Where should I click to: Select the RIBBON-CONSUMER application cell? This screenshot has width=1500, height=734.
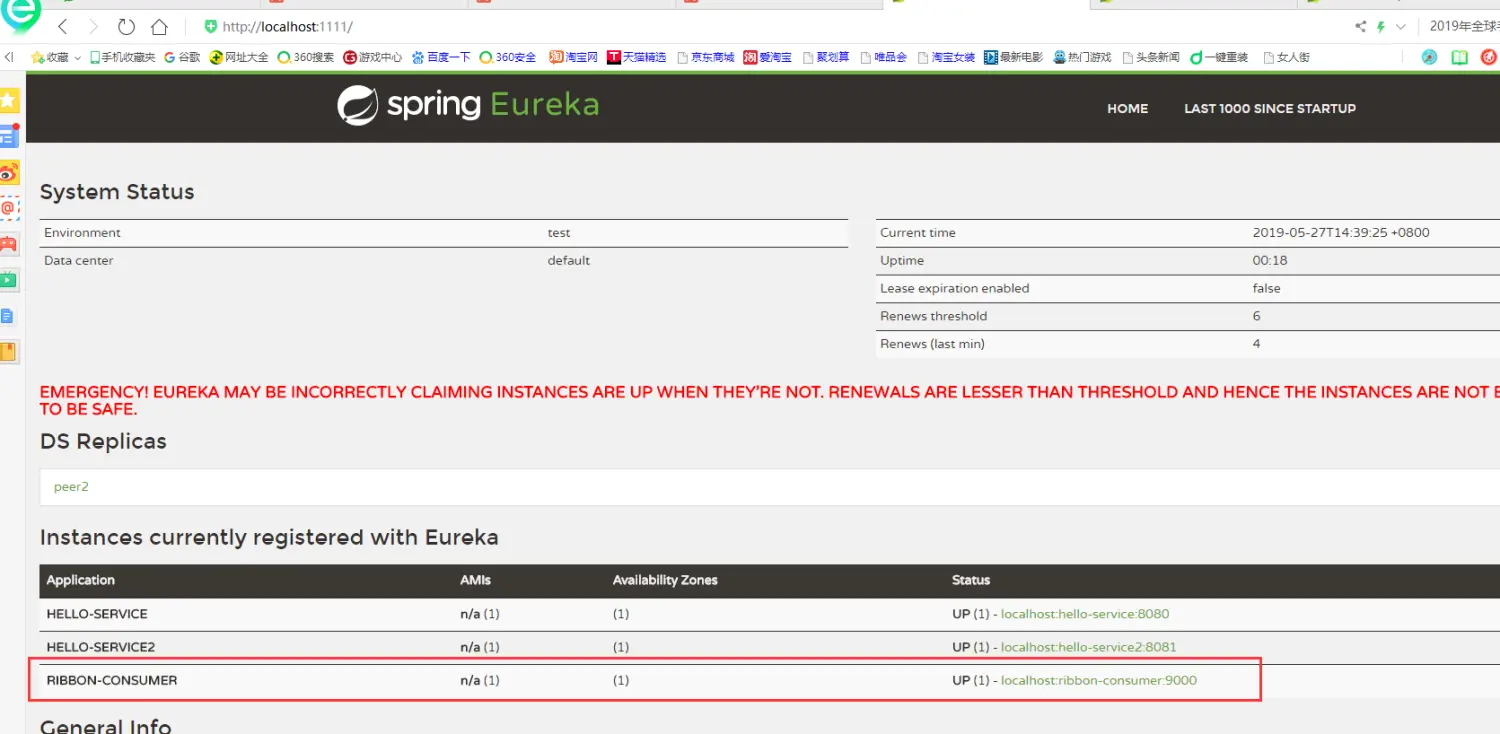tap(112, 680)
